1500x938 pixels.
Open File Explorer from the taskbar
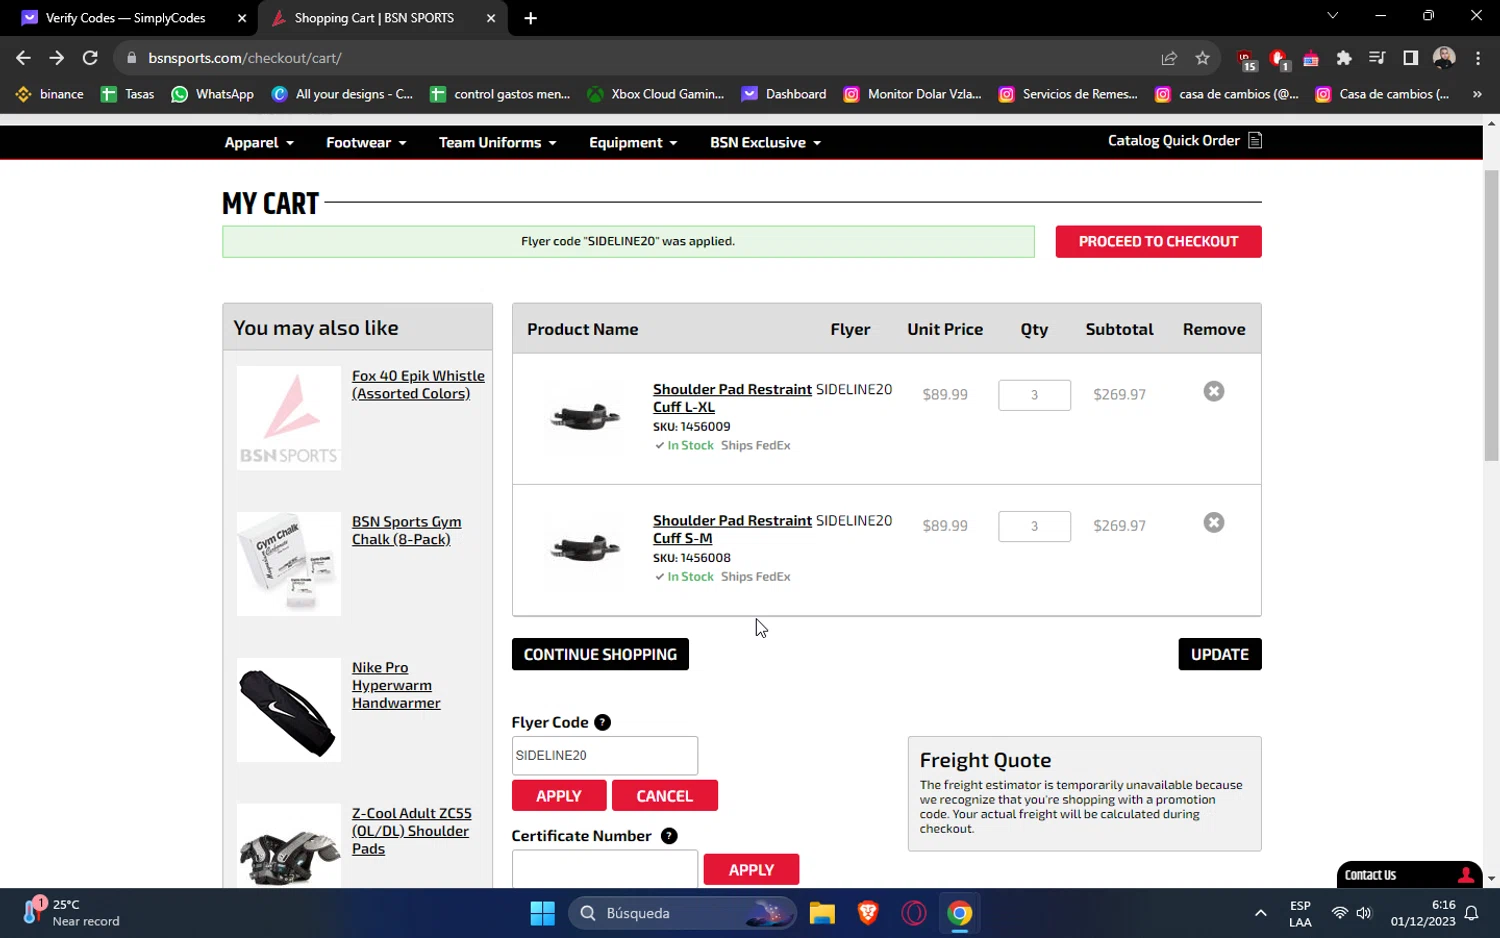(x=822, y=913)
